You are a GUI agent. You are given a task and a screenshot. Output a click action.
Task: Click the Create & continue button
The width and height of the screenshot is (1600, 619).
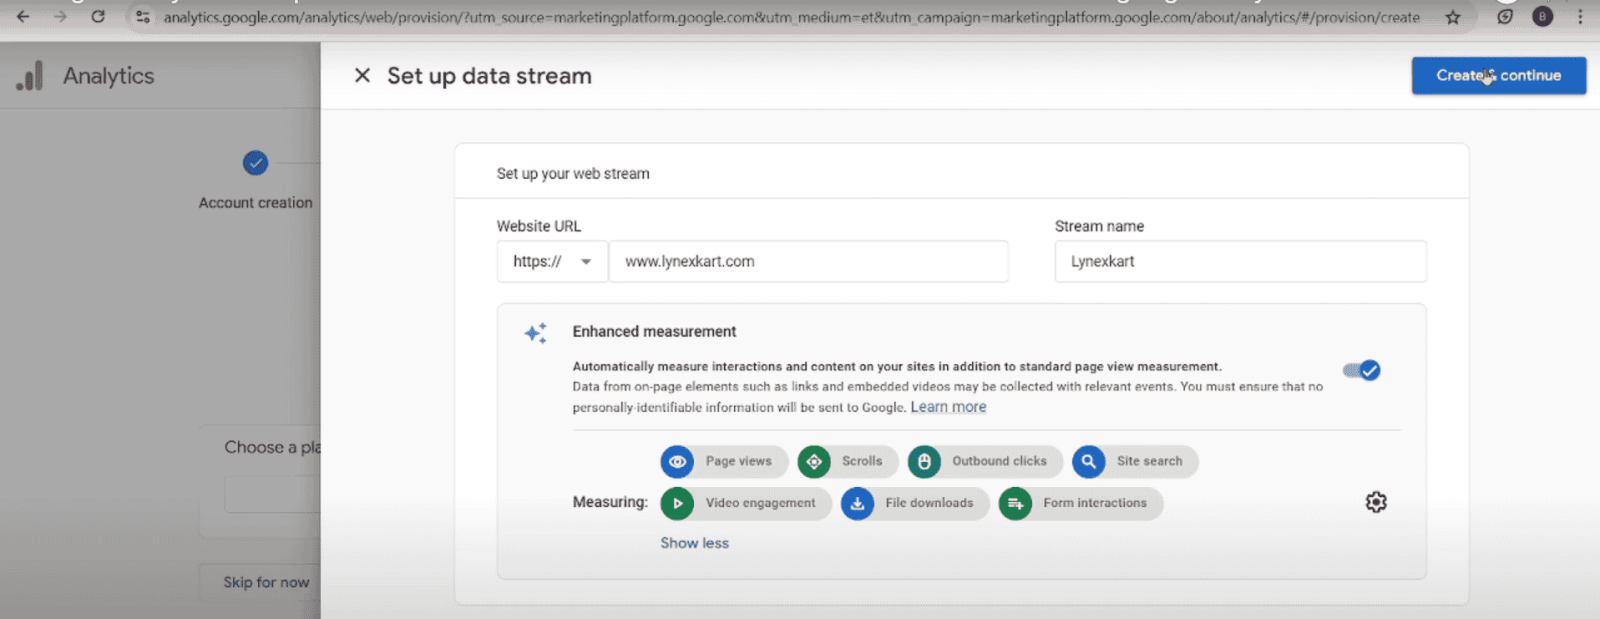[x=1498, y=75]
